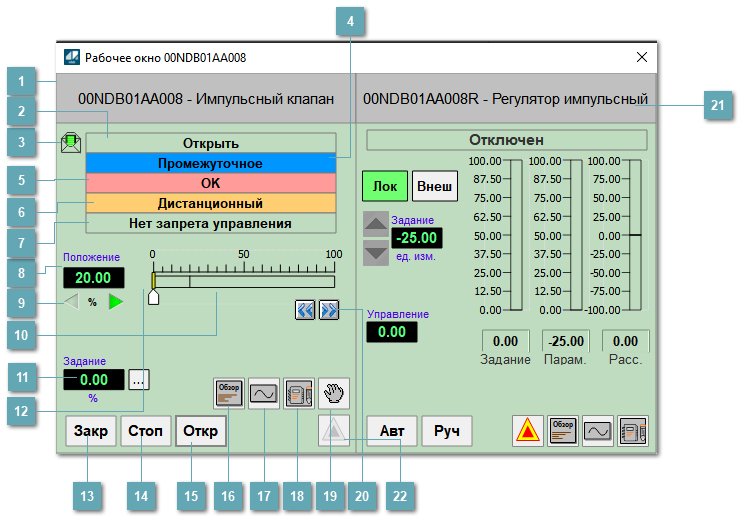Open the ellipsis dialog next to Задание
Viewport: 743px width, 521px height.
point(139,379)
